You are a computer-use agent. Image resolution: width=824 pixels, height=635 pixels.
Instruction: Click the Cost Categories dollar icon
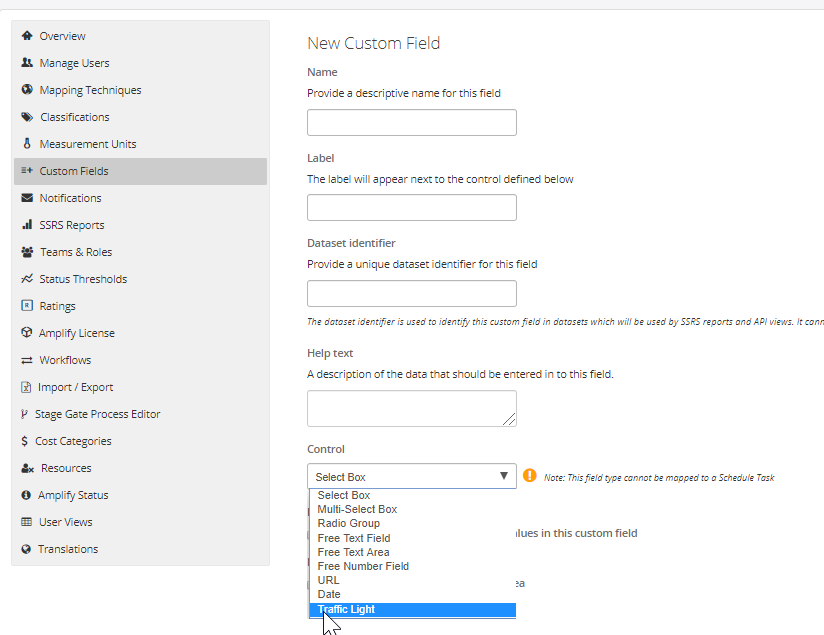[25, 441]
